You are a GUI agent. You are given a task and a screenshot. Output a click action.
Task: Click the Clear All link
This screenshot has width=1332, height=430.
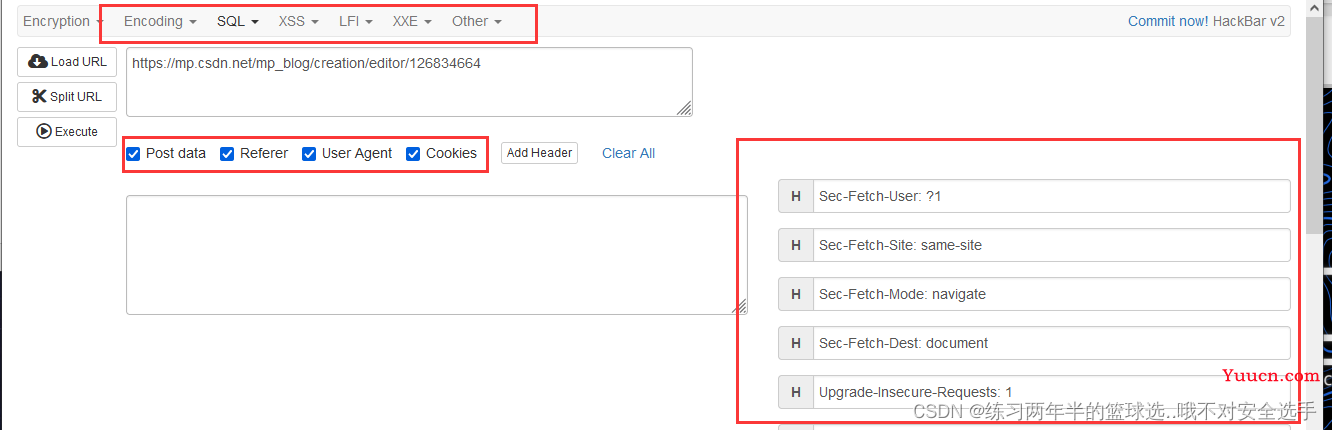click(x=628, y=153)
